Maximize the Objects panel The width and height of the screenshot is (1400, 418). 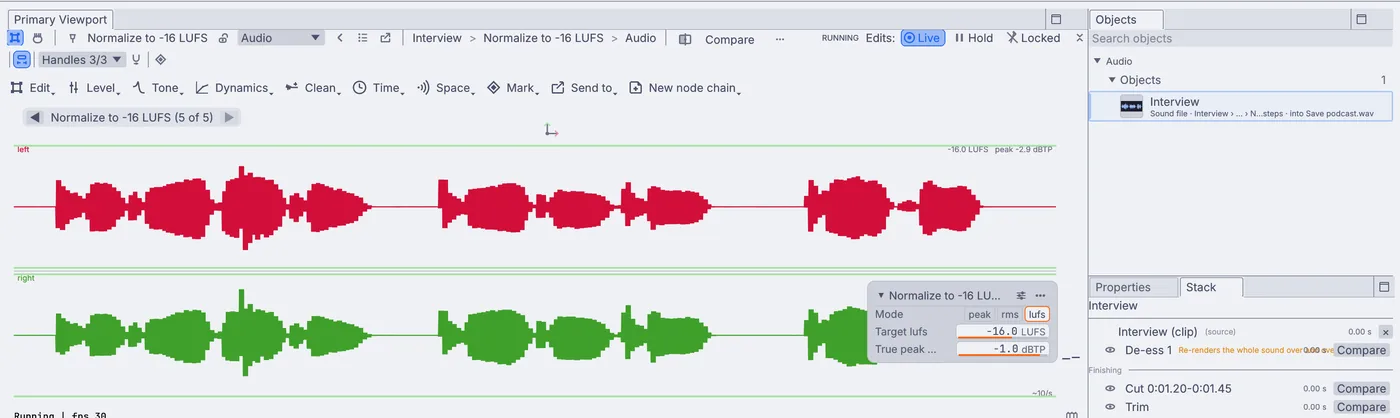tap(1359, 19)
